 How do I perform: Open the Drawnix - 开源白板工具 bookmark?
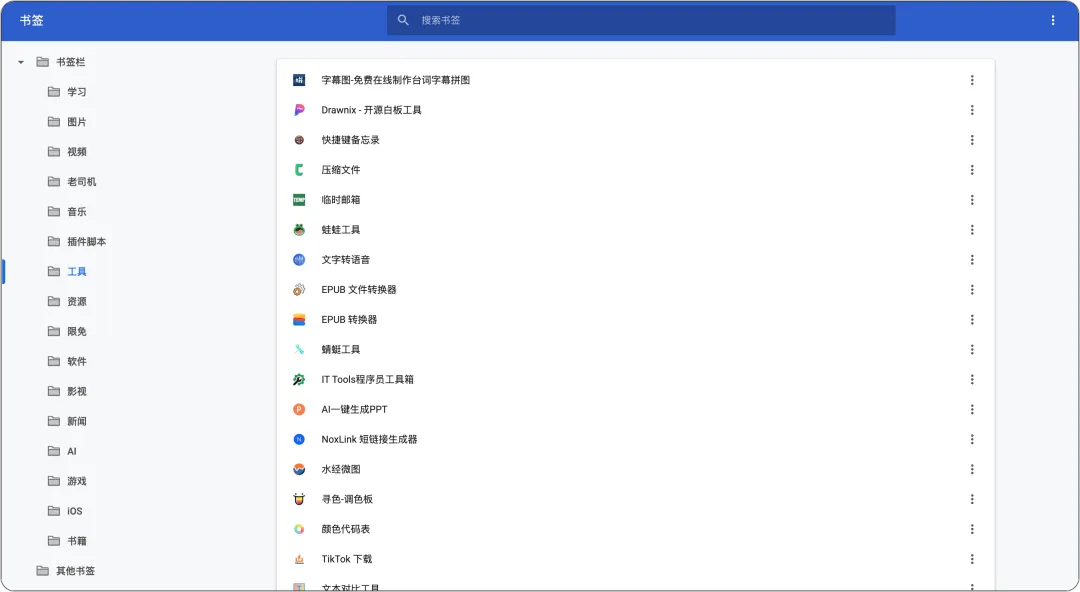(x=371, y=110)
